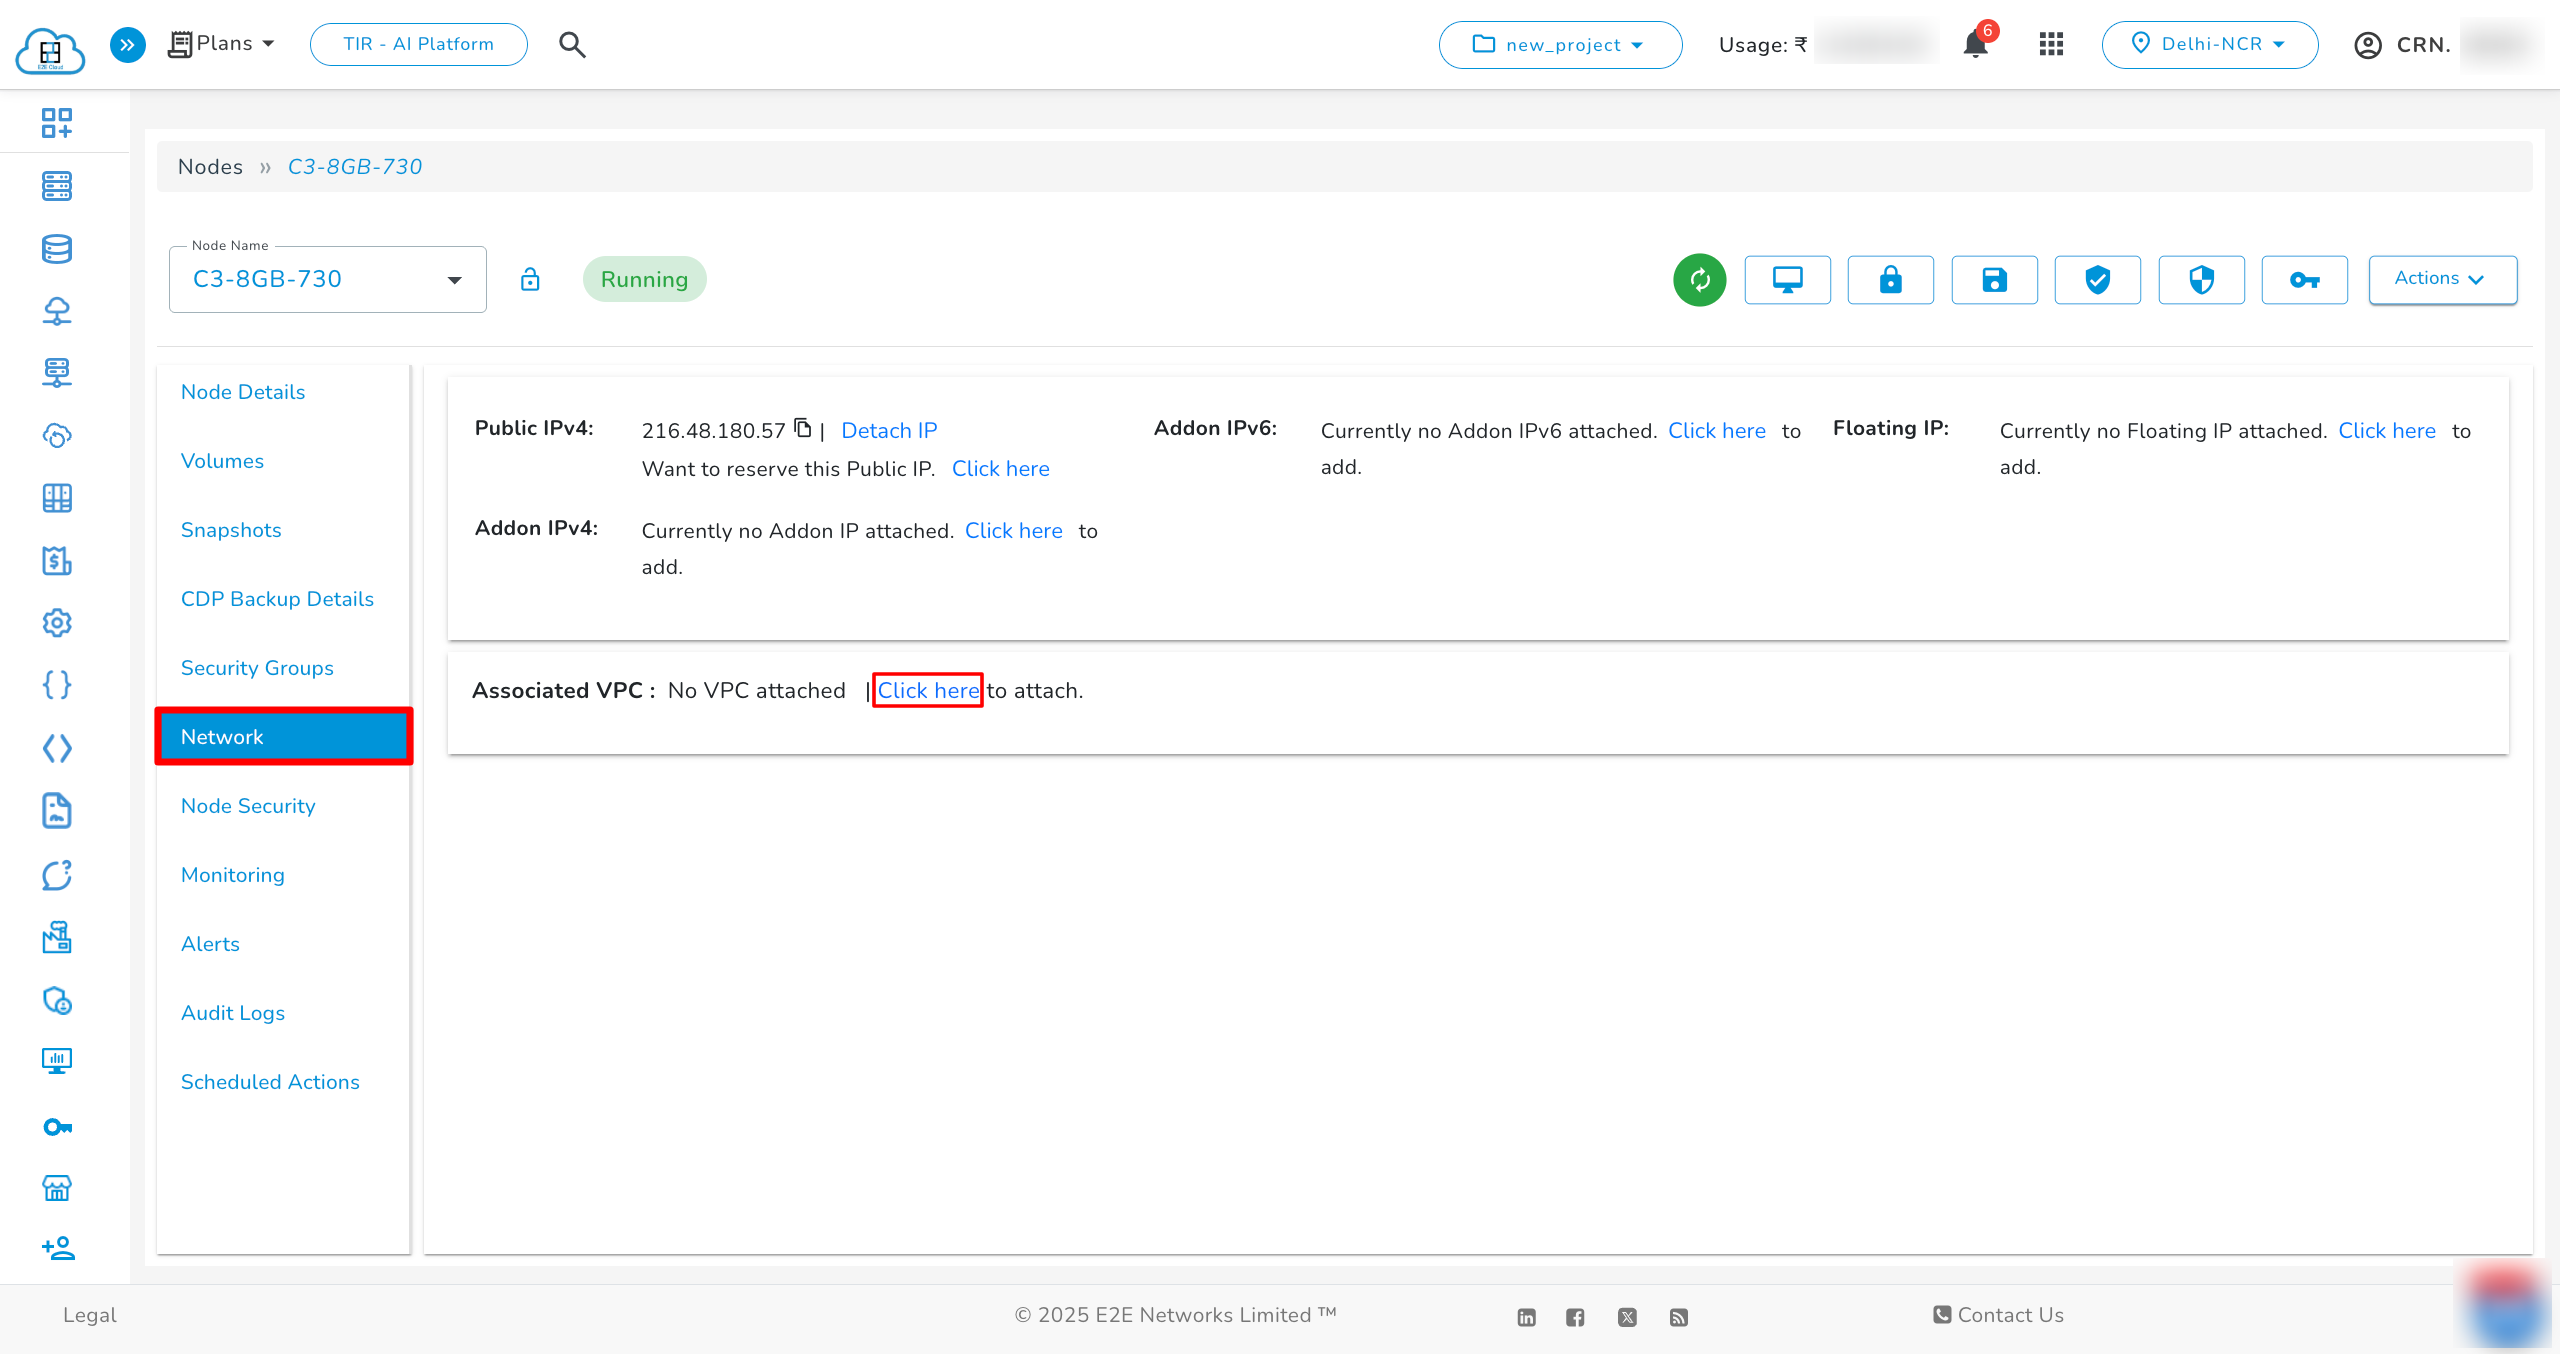The width and height of the screenshot is (2560, 1354).
Task: Click the TIR - AI Platform button
Action: (x=419, y=44)
